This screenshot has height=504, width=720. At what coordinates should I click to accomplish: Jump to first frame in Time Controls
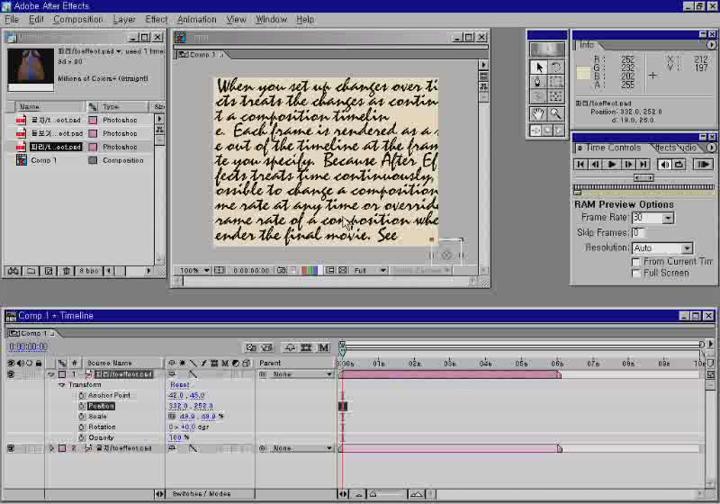pyautogui.click(x=580, y=164)
